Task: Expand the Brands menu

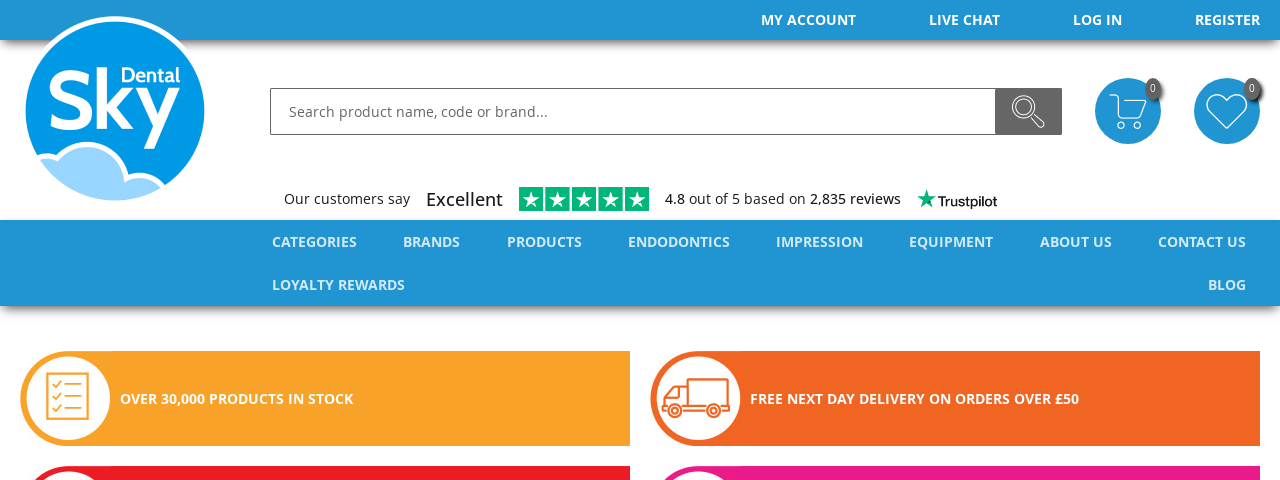Action: 431,242
